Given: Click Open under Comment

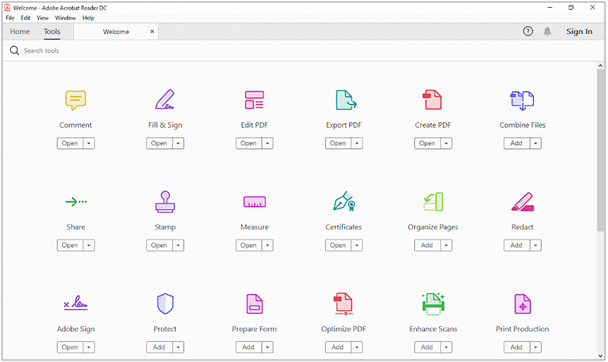Looking at the screenshot, I should (x=70, y=143).
